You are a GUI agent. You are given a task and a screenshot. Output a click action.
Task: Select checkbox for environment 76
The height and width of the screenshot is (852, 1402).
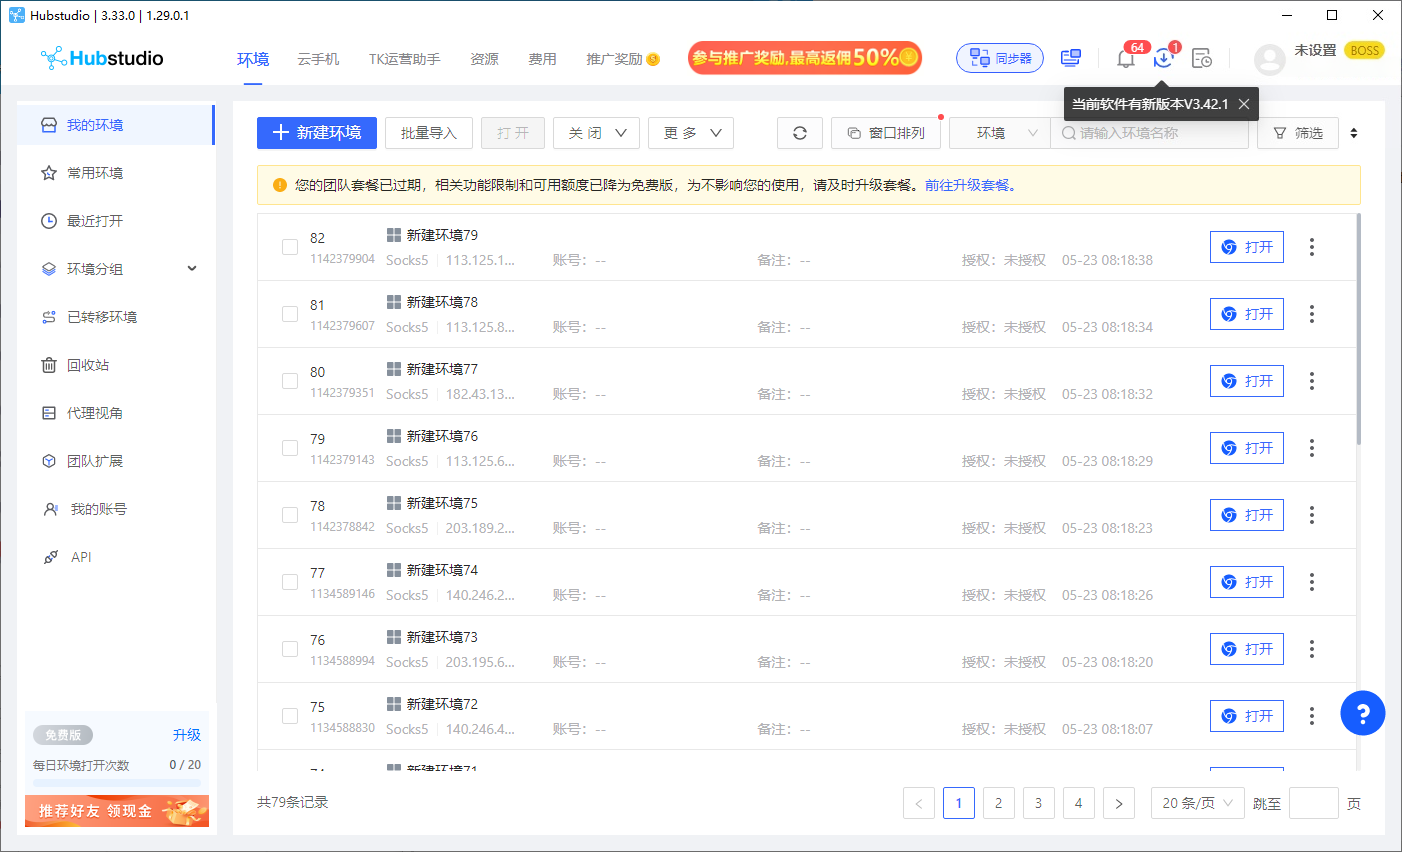click(x=290, y=649)
